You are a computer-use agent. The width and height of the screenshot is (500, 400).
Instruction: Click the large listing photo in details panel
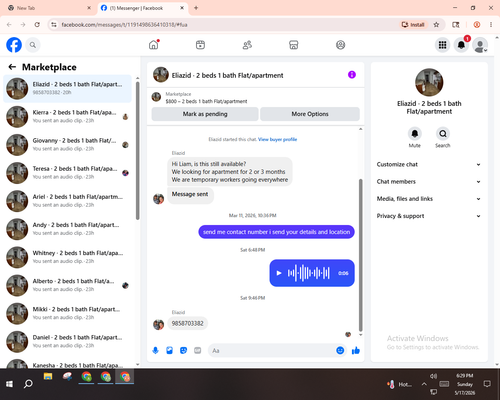pyautogui.click(x=429, y=82)
